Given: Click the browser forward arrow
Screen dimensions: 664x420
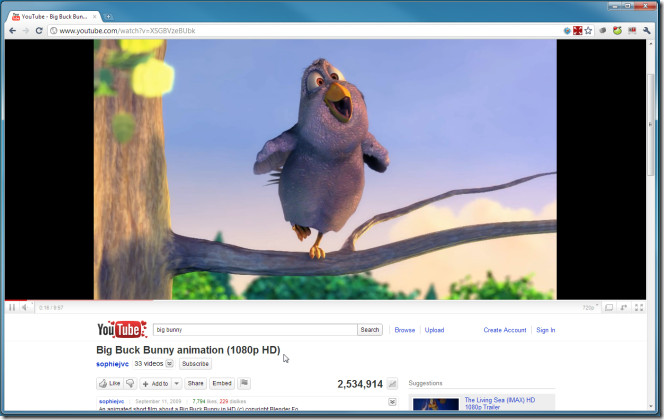Looking at the screenshot, I should 26,30.
